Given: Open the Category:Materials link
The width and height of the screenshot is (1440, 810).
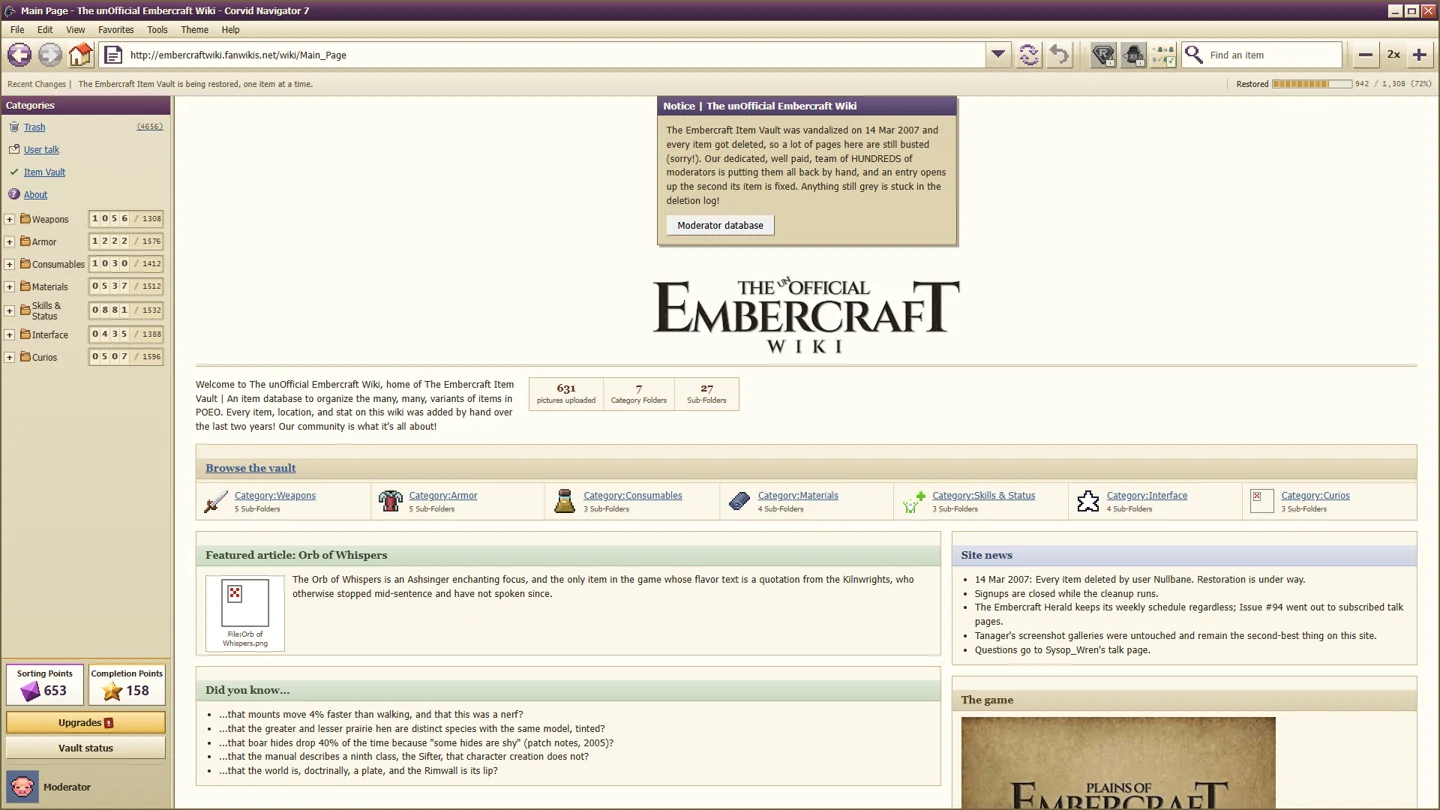Looking at the screenshot, I should [798, 495].
